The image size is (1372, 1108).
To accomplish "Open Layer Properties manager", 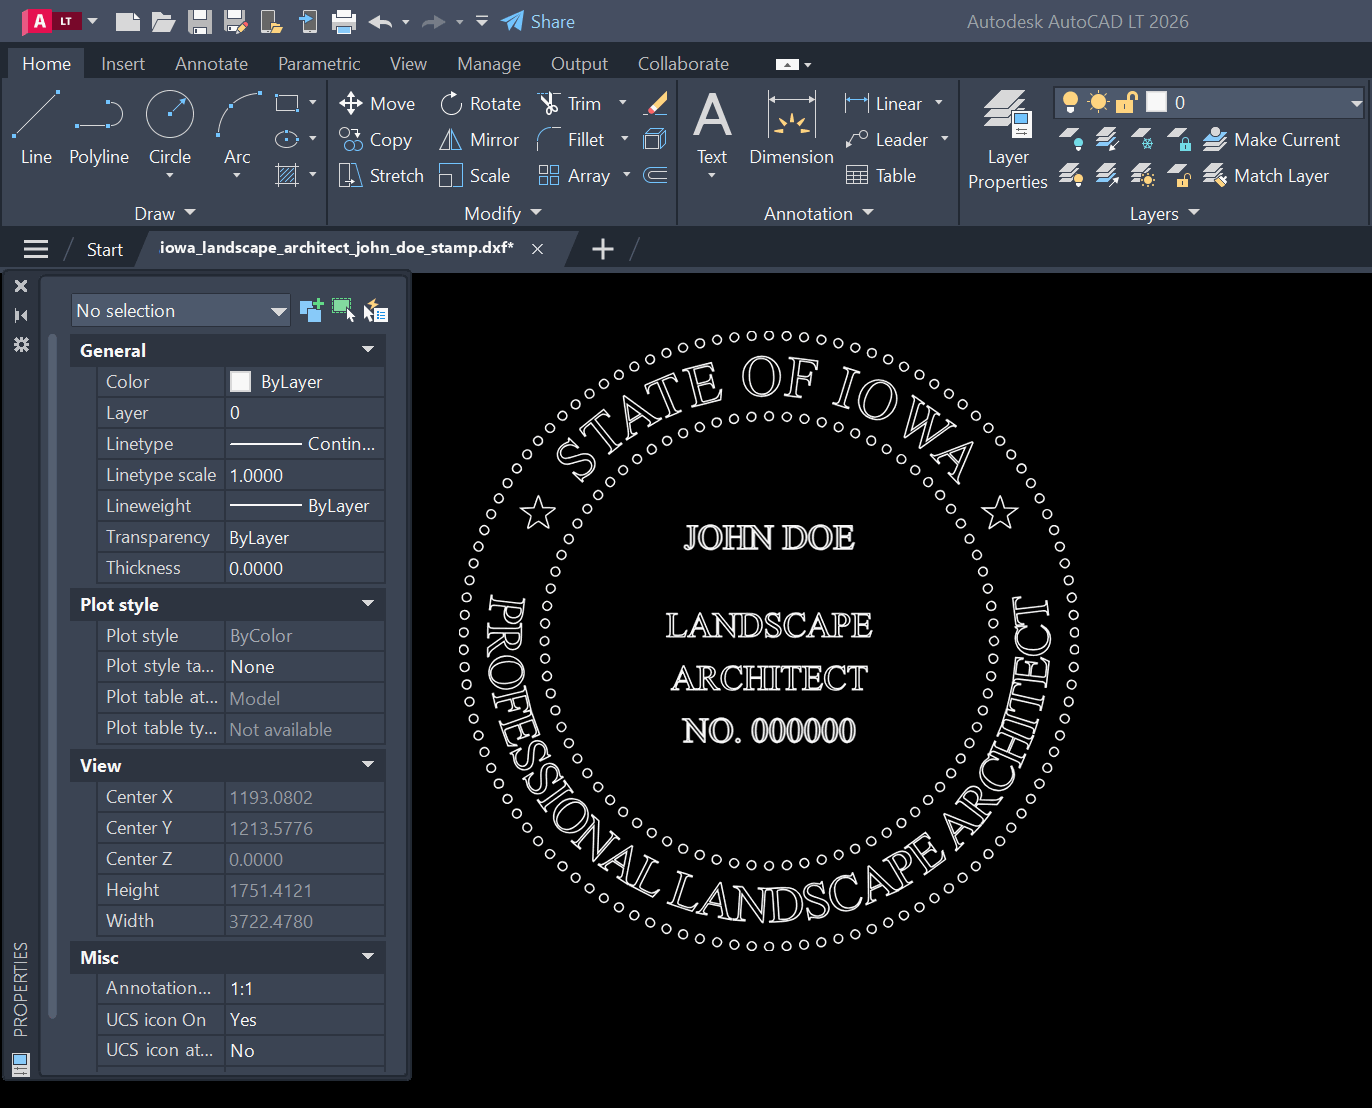I will [x=1007, y=140].
